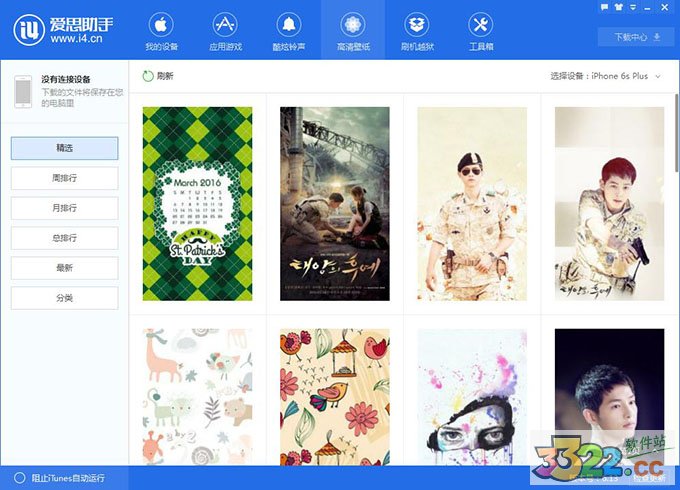
Task: Click the disconnected phone device icon
Action: coord(23,91)
